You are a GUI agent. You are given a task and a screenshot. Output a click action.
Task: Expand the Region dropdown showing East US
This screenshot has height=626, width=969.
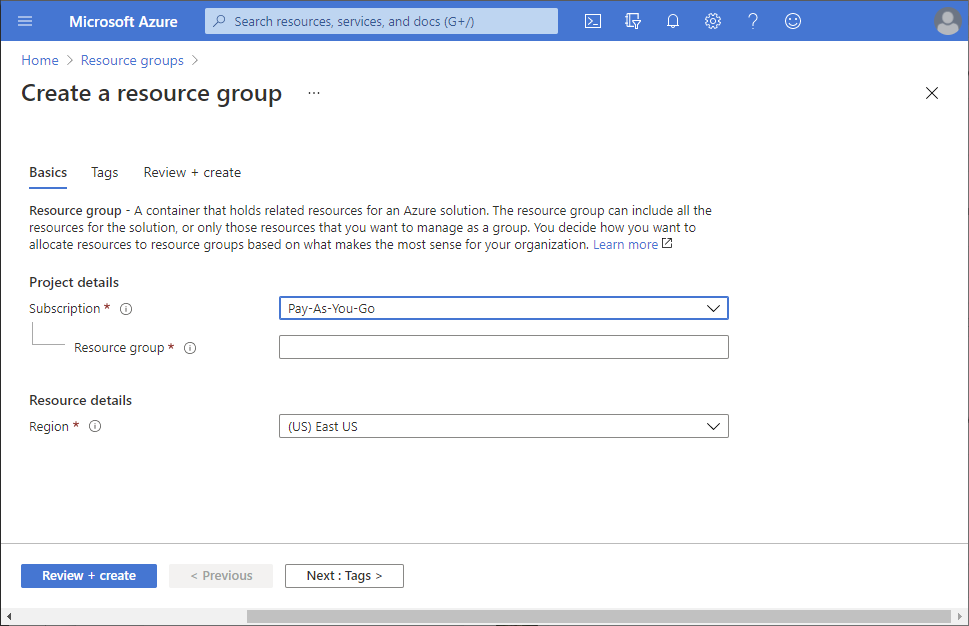tap(503, 427)
